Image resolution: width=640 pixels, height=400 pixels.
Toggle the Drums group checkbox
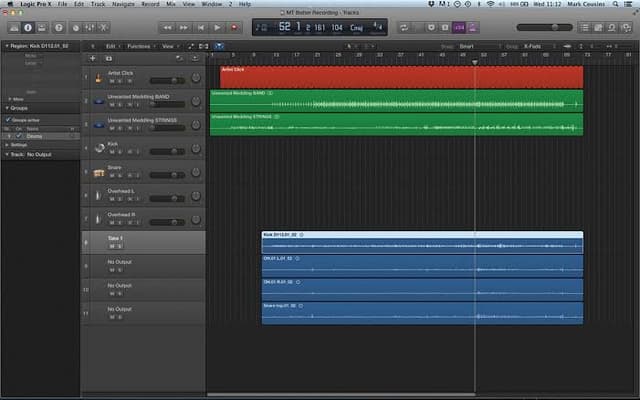point(18,136)
